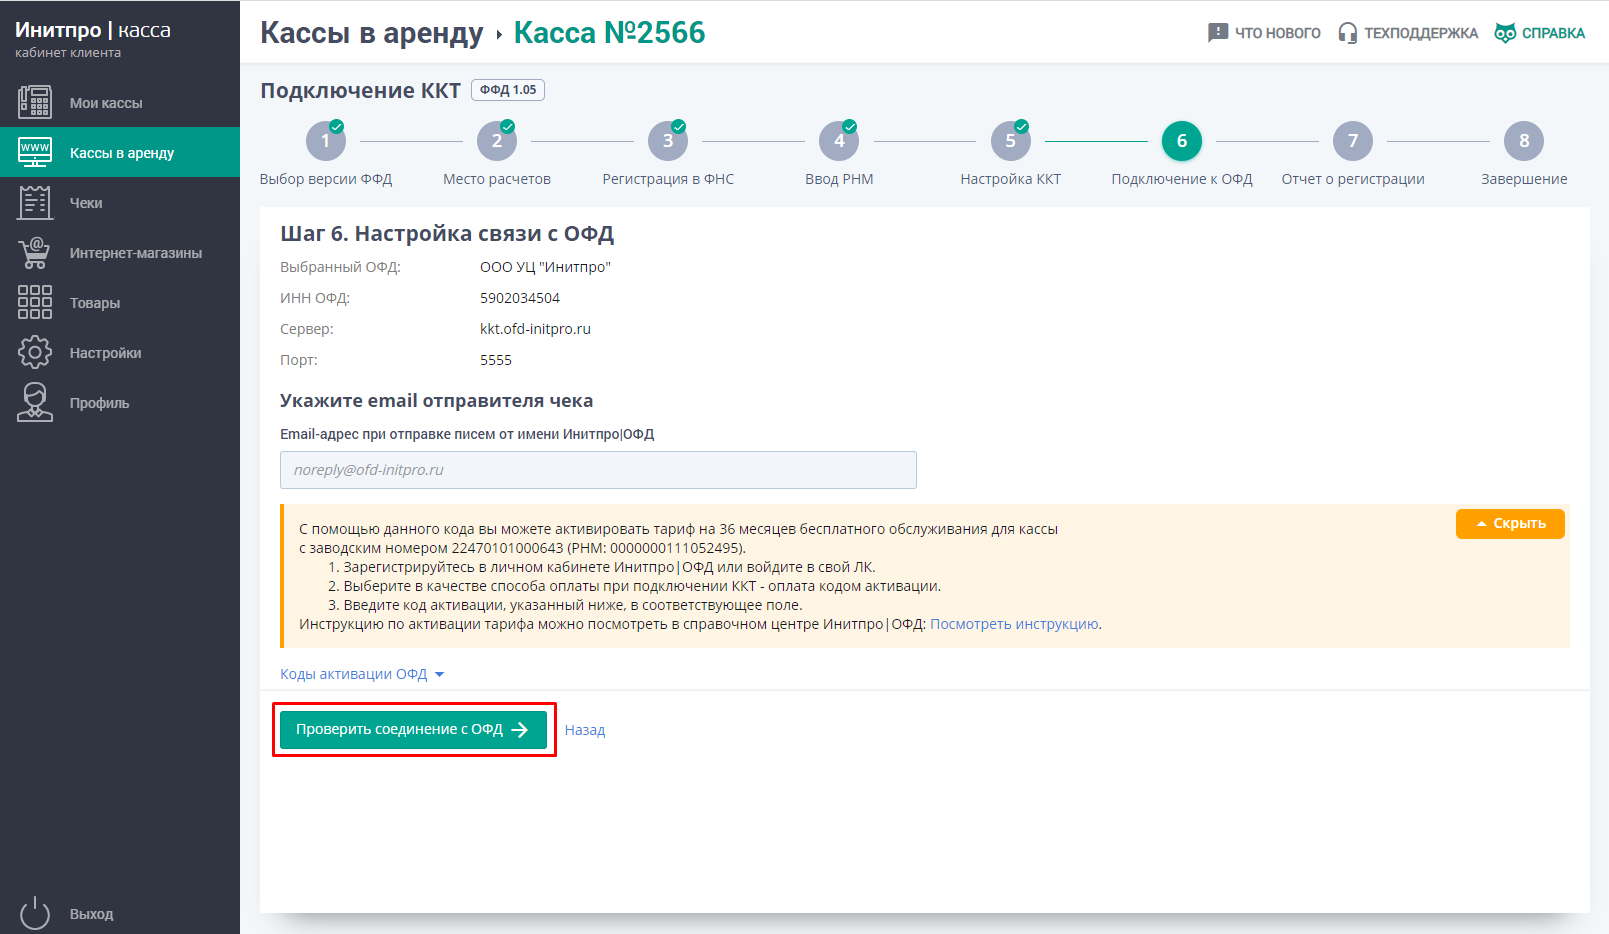Click the Кассы в аренду breadcrumb

pyautogui.click(x=372, y=33)
